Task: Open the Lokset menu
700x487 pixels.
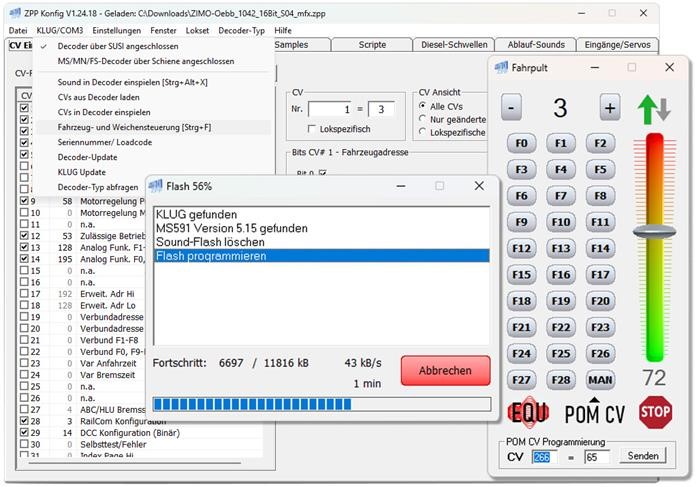Action: 198,31
